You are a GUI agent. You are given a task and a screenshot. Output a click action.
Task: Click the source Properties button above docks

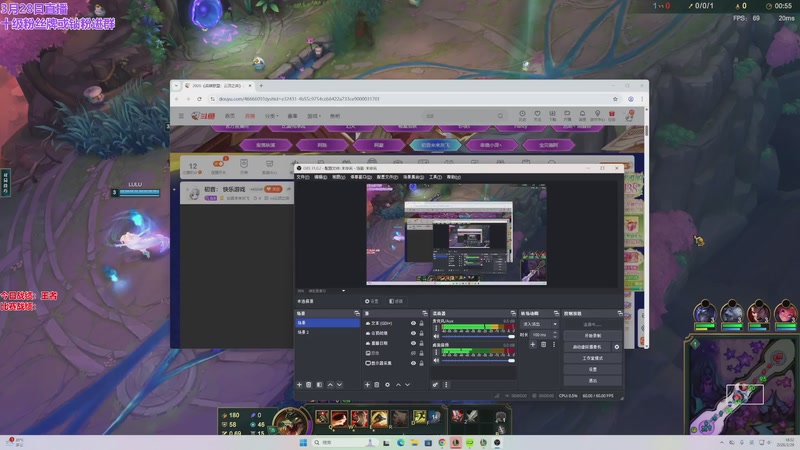(371, 301)
